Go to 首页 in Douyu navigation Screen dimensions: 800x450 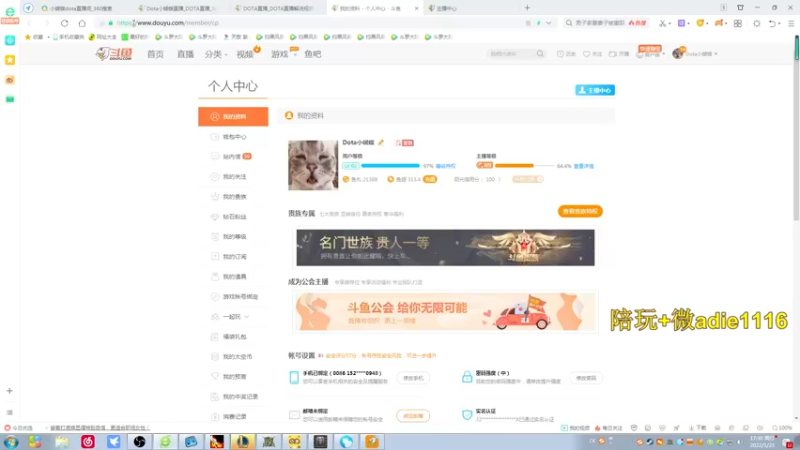click(x=155, y=54)
